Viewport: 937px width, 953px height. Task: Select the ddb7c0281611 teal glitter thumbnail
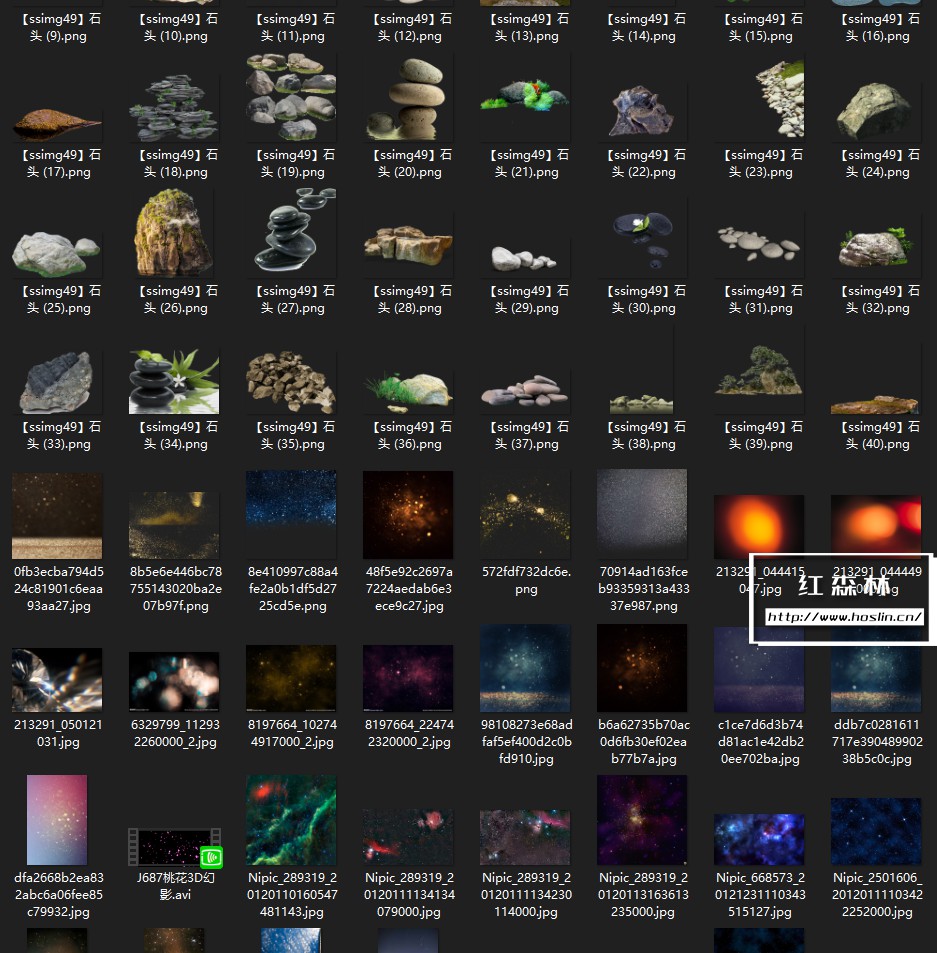point(876,670)
